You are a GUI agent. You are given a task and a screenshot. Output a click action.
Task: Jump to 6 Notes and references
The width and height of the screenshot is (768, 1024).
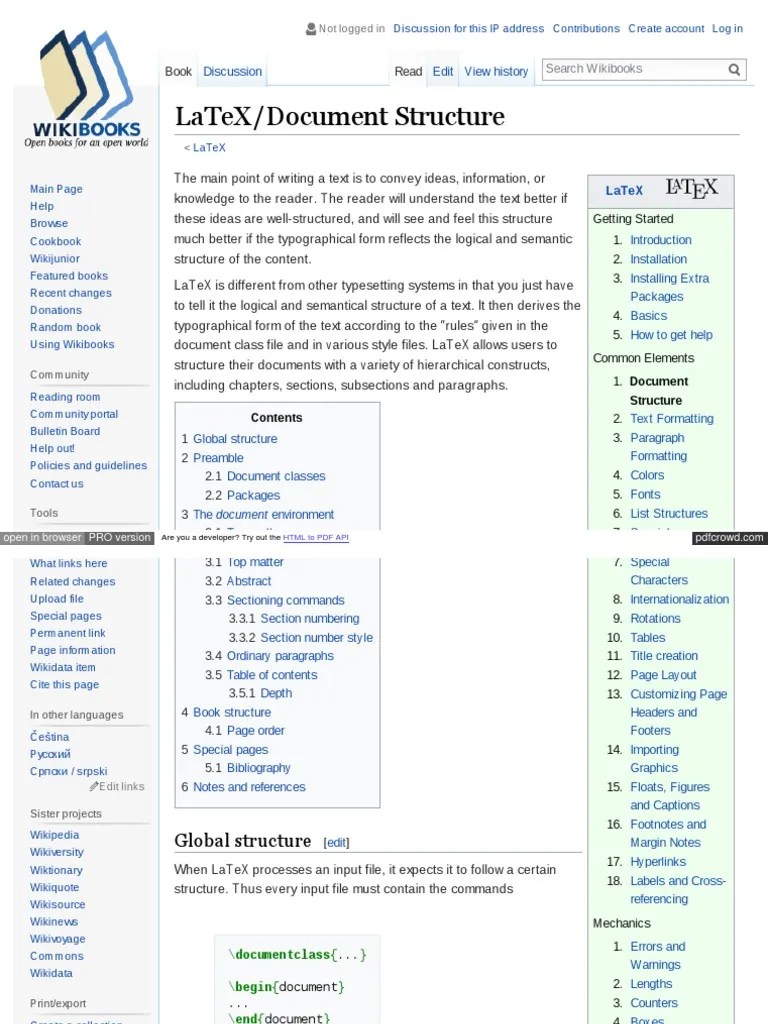[x=249, y=787]
